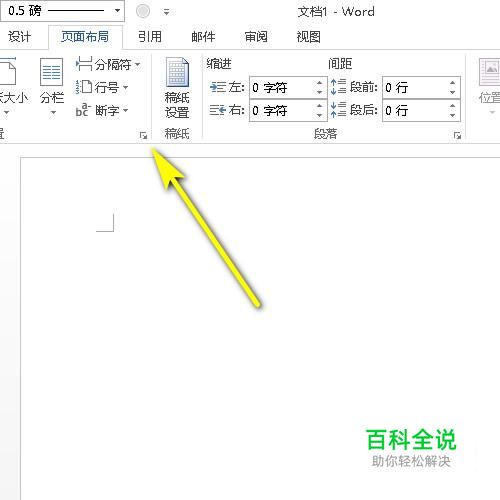The height and width of the screenshot is (500, 500).
Task: Open the 引用 tab
Action: (x=150, y=36)
